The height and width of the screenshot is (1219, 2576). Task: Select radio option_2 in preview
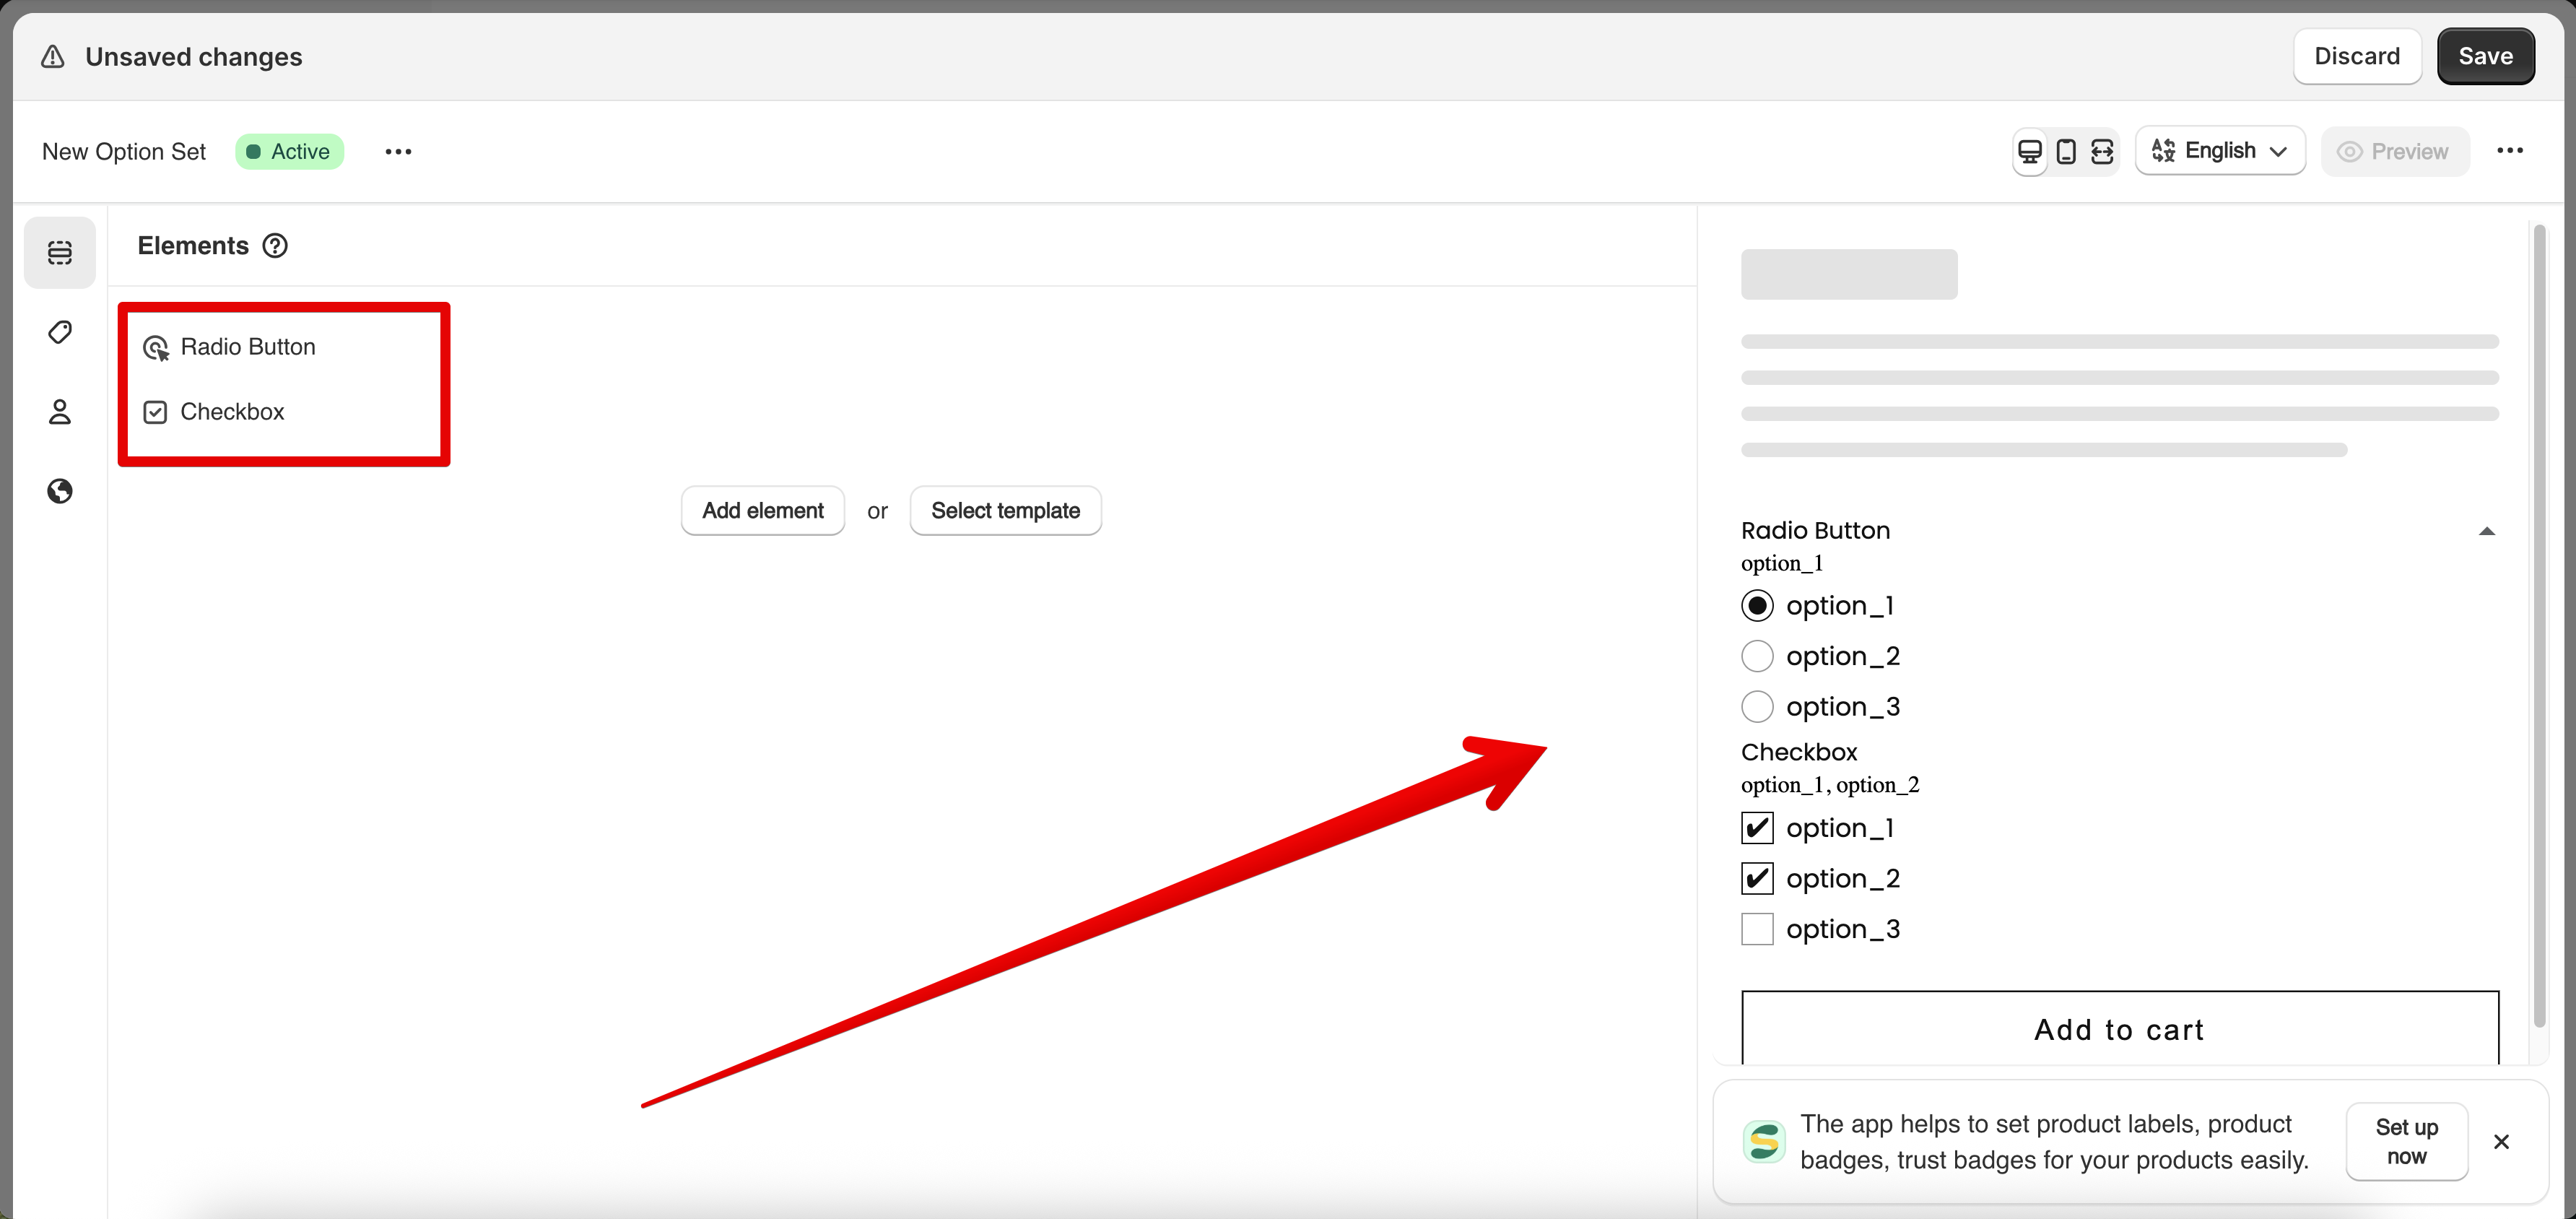click(1757, 656)
